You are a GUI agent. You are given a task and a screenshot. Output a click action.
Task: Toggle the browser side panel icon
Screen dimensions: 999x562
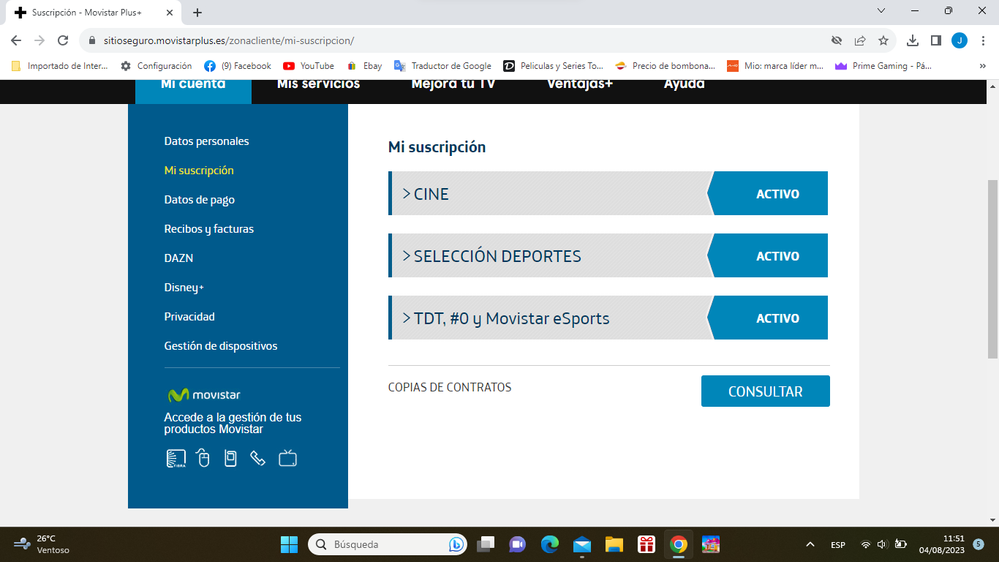(x=936, y=40)
